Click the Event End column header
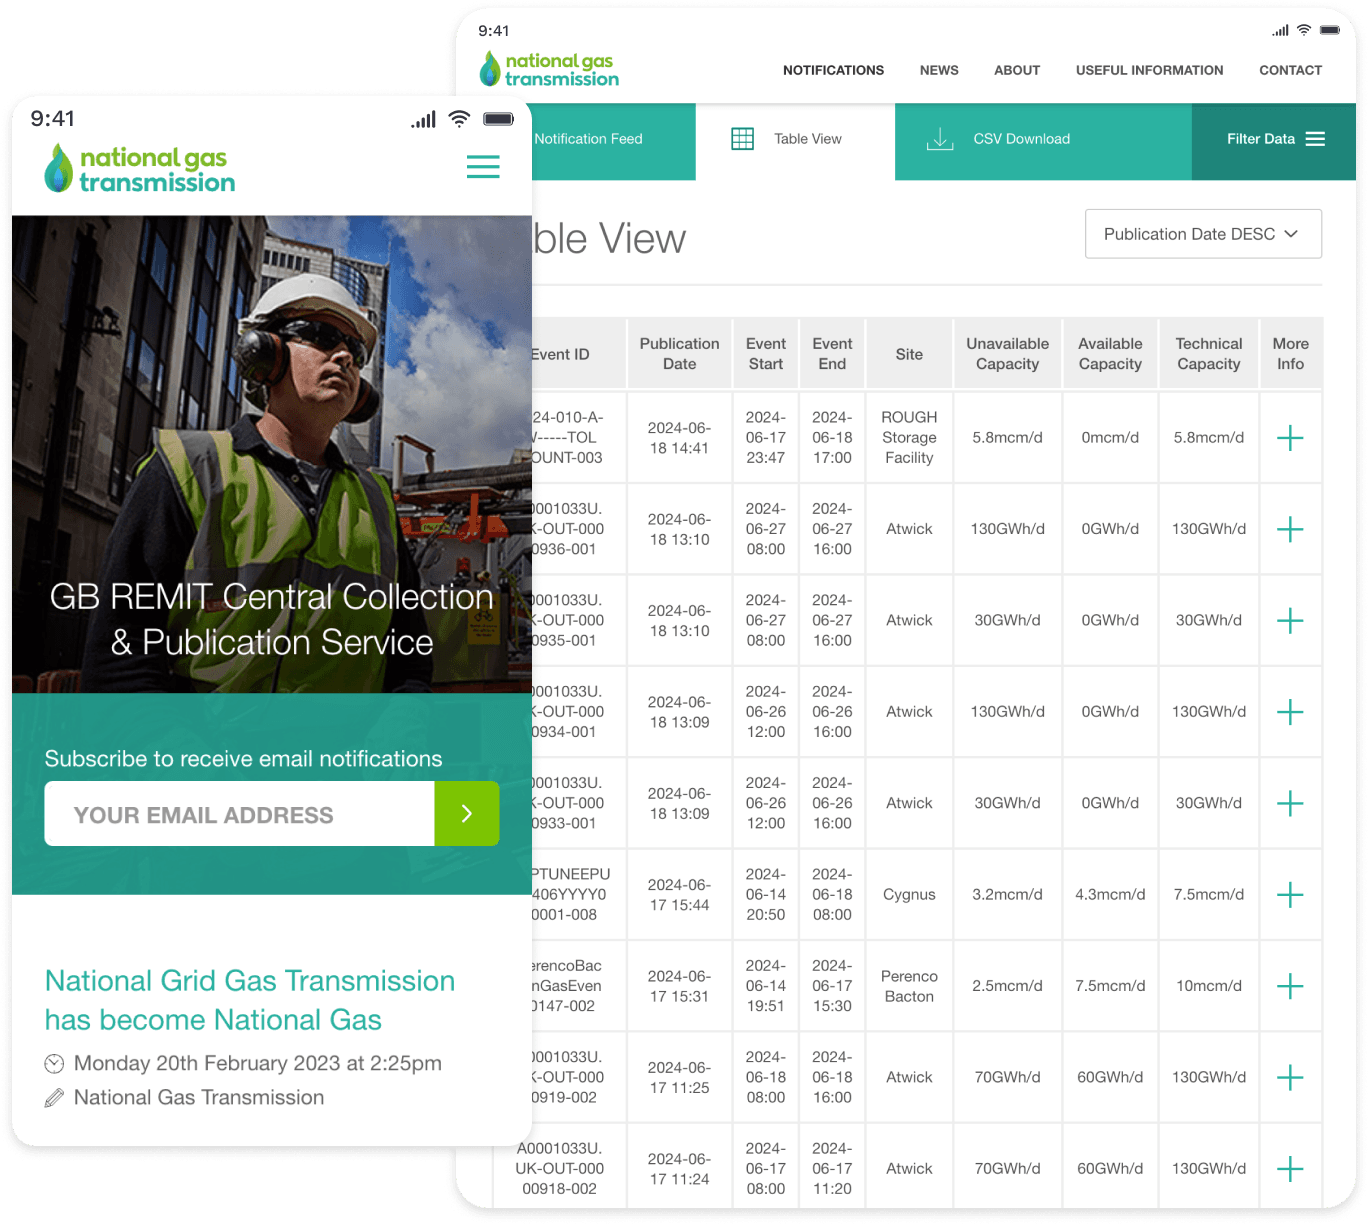1368x1232 pixels. 832,354
